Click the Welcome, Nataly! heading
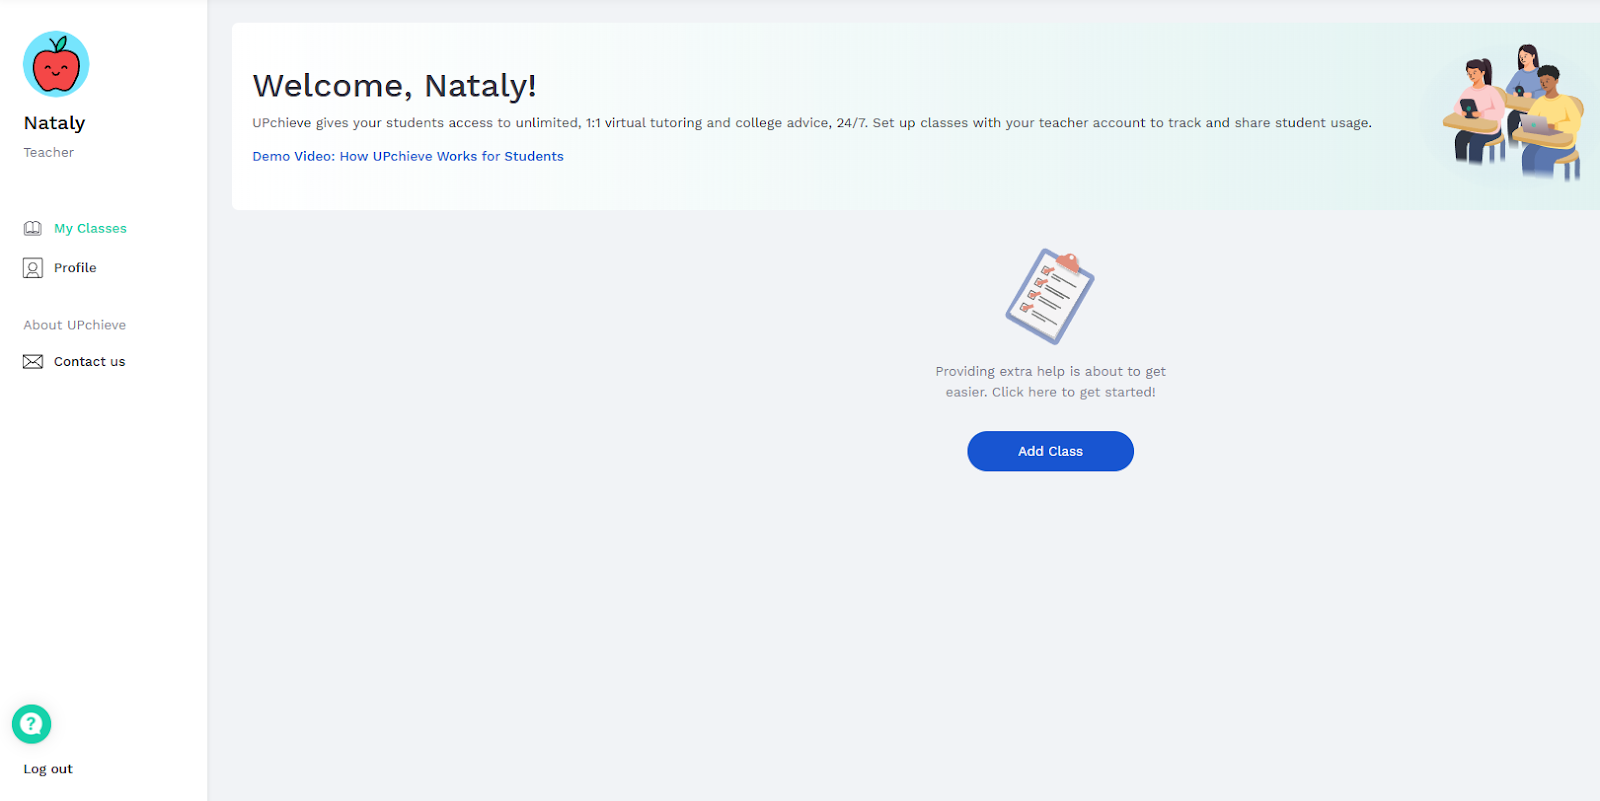The image size is (1600, 801). click(x=394, y=86)
